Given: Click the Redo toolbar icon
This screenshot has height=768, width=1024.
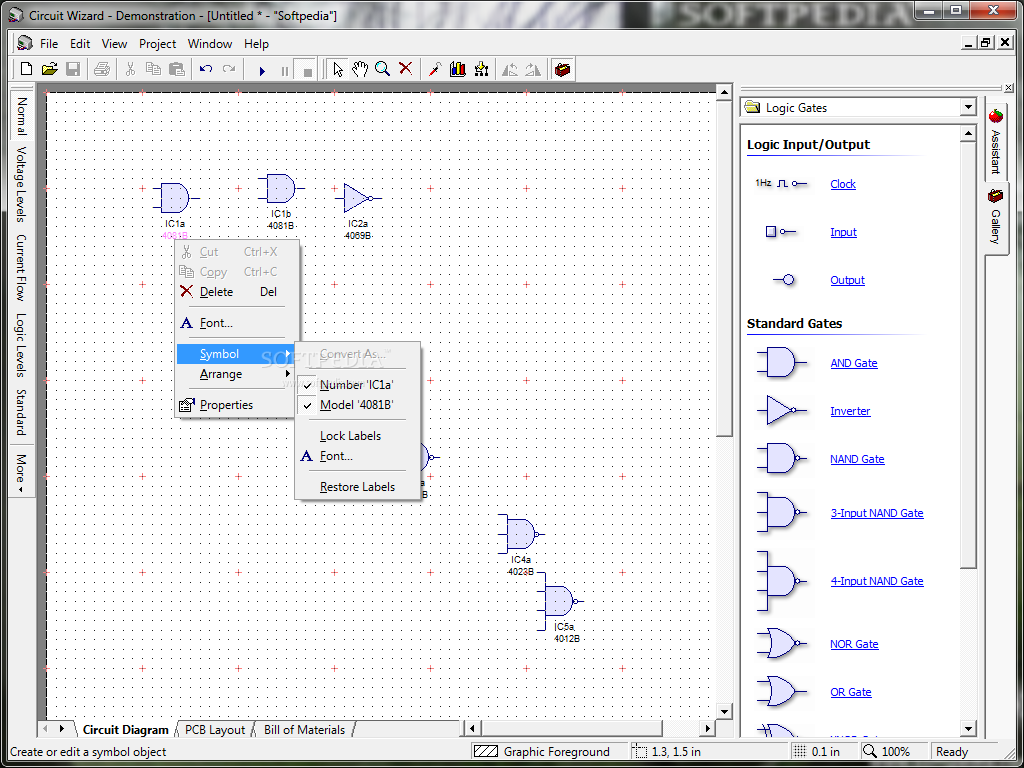Looking at the screenshot, I should 229,69.
